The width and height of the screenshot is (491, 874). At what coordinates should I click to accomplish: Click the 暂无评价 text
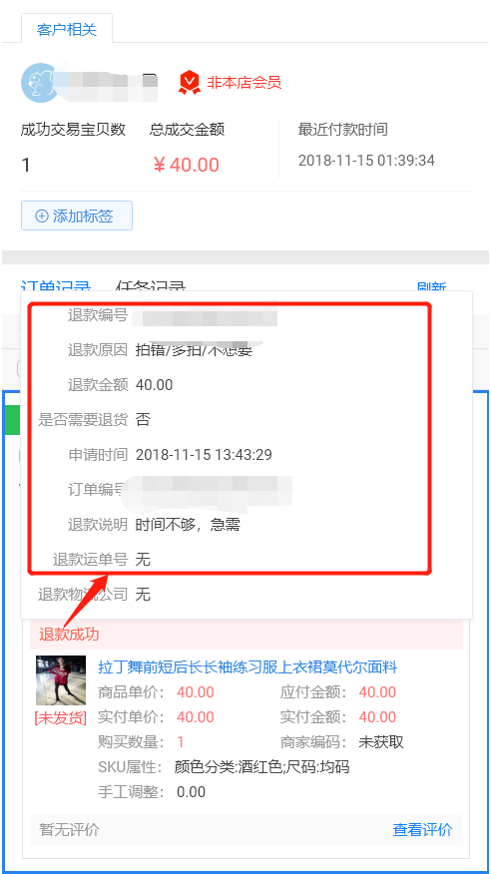pos(69,829)
